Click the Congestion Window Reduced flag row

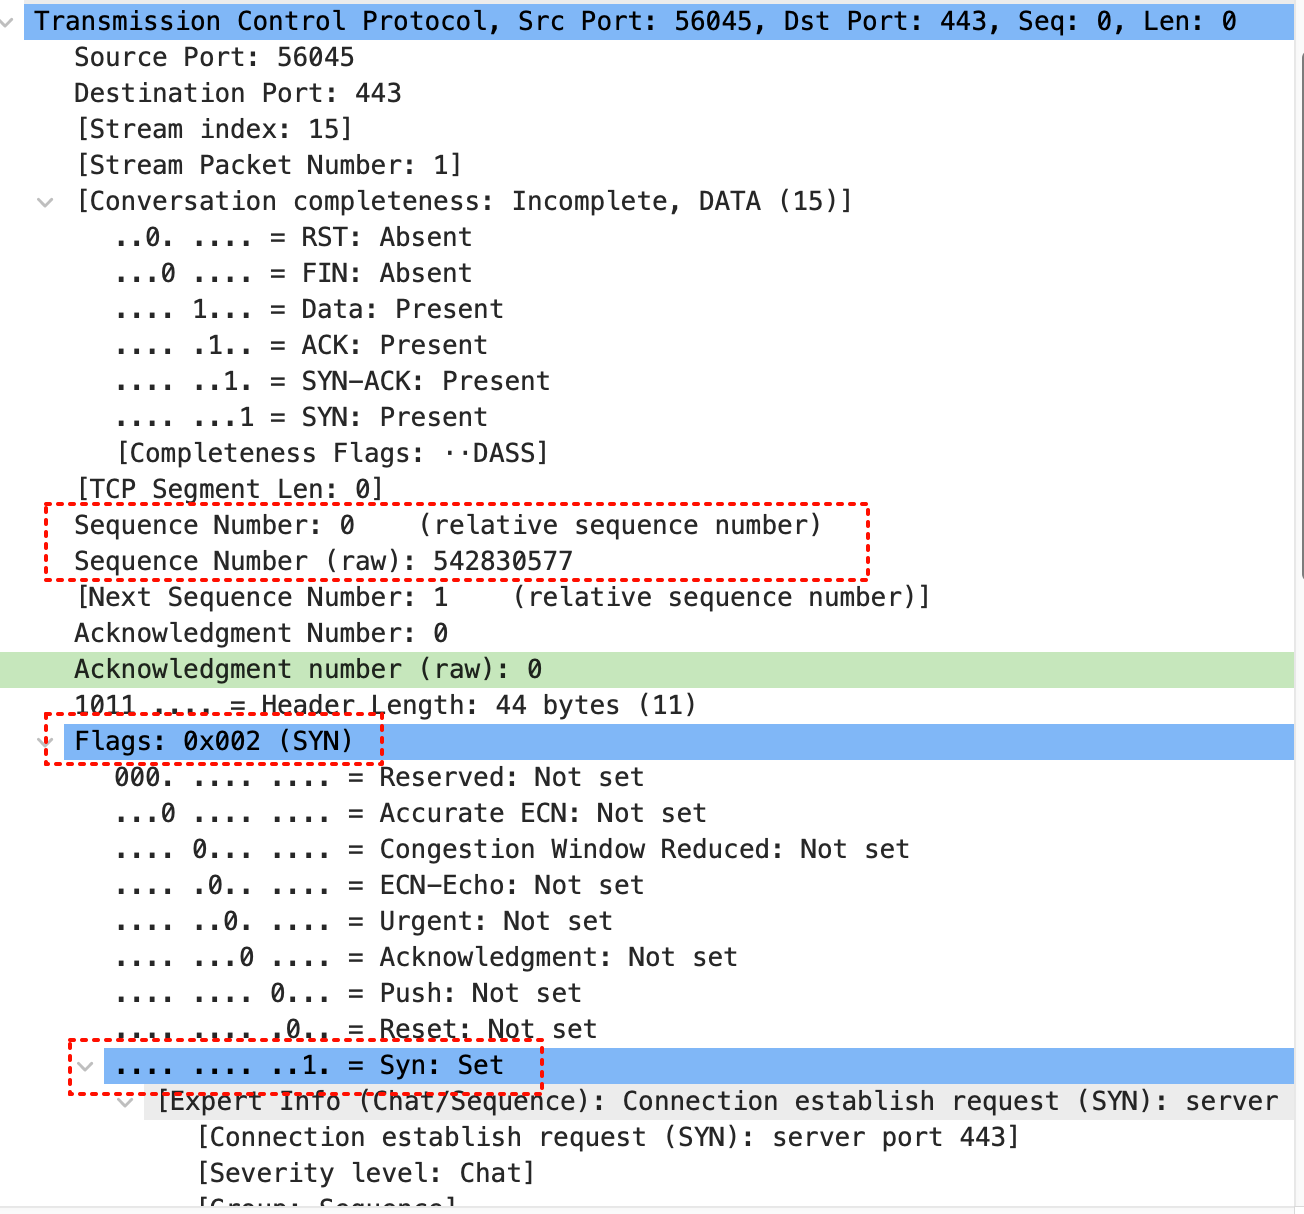click(x=512, y=849)
